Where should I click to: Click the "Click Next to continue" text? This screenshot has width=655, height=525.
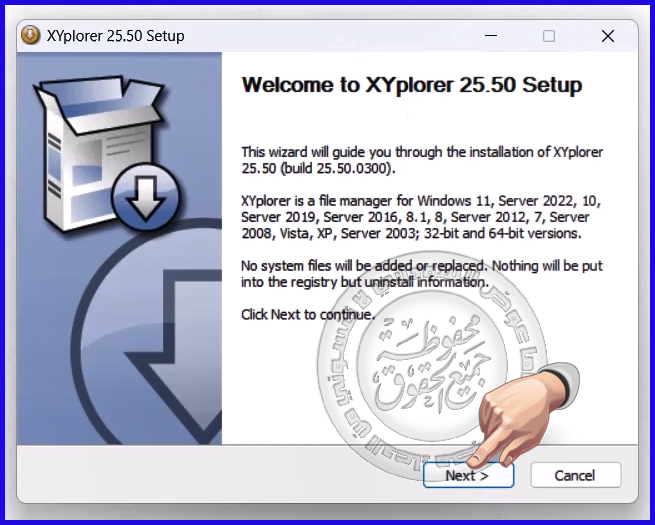pos(308,314)
